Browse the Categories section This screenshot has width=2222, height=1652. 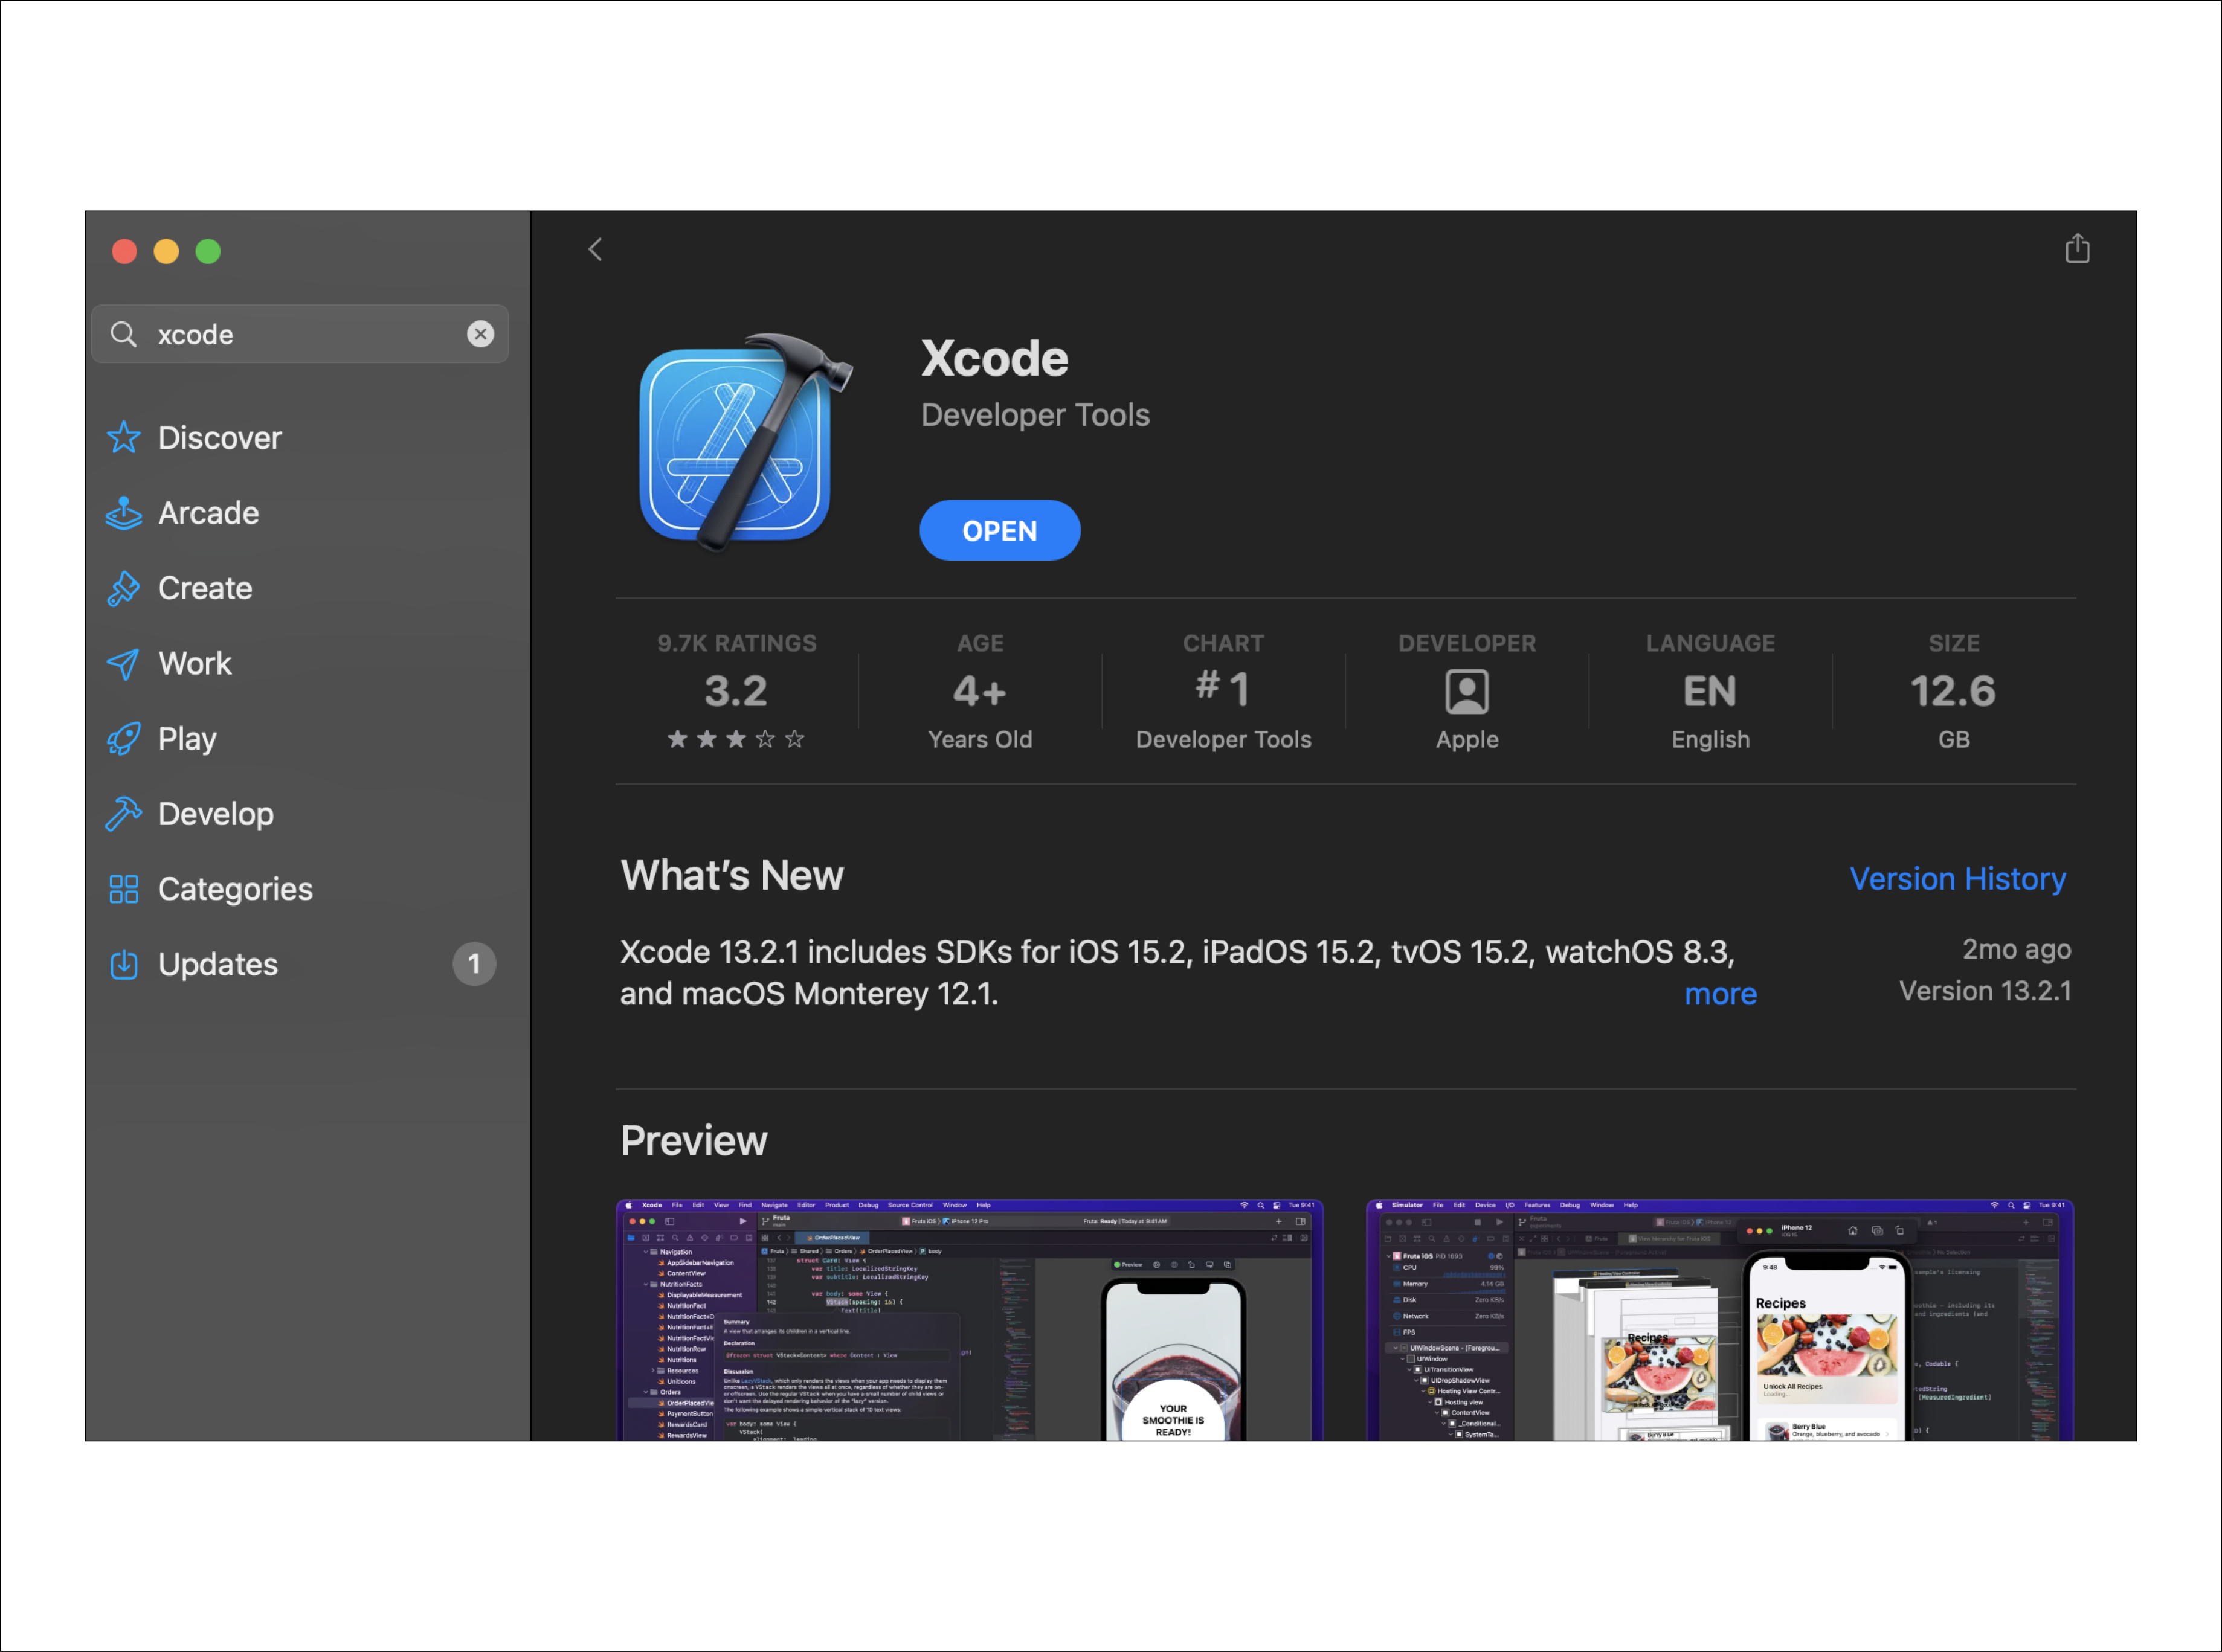pyautogui.click(x=235, y=888)
